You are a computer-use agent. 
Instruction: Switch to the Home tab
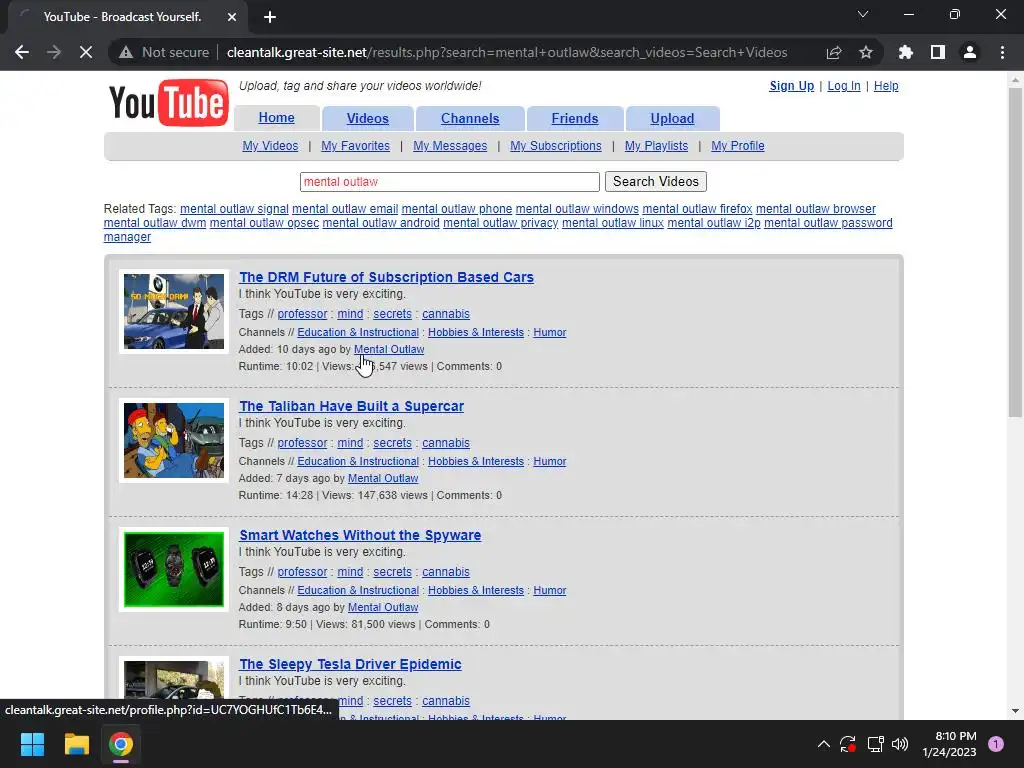click(276, 118)
